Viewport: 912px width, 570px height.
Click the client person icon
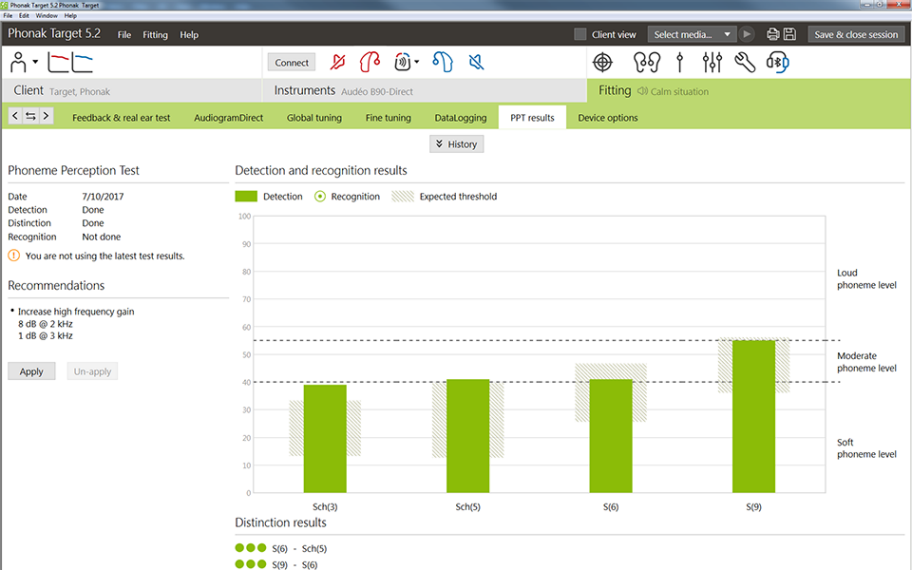point(18,63)
